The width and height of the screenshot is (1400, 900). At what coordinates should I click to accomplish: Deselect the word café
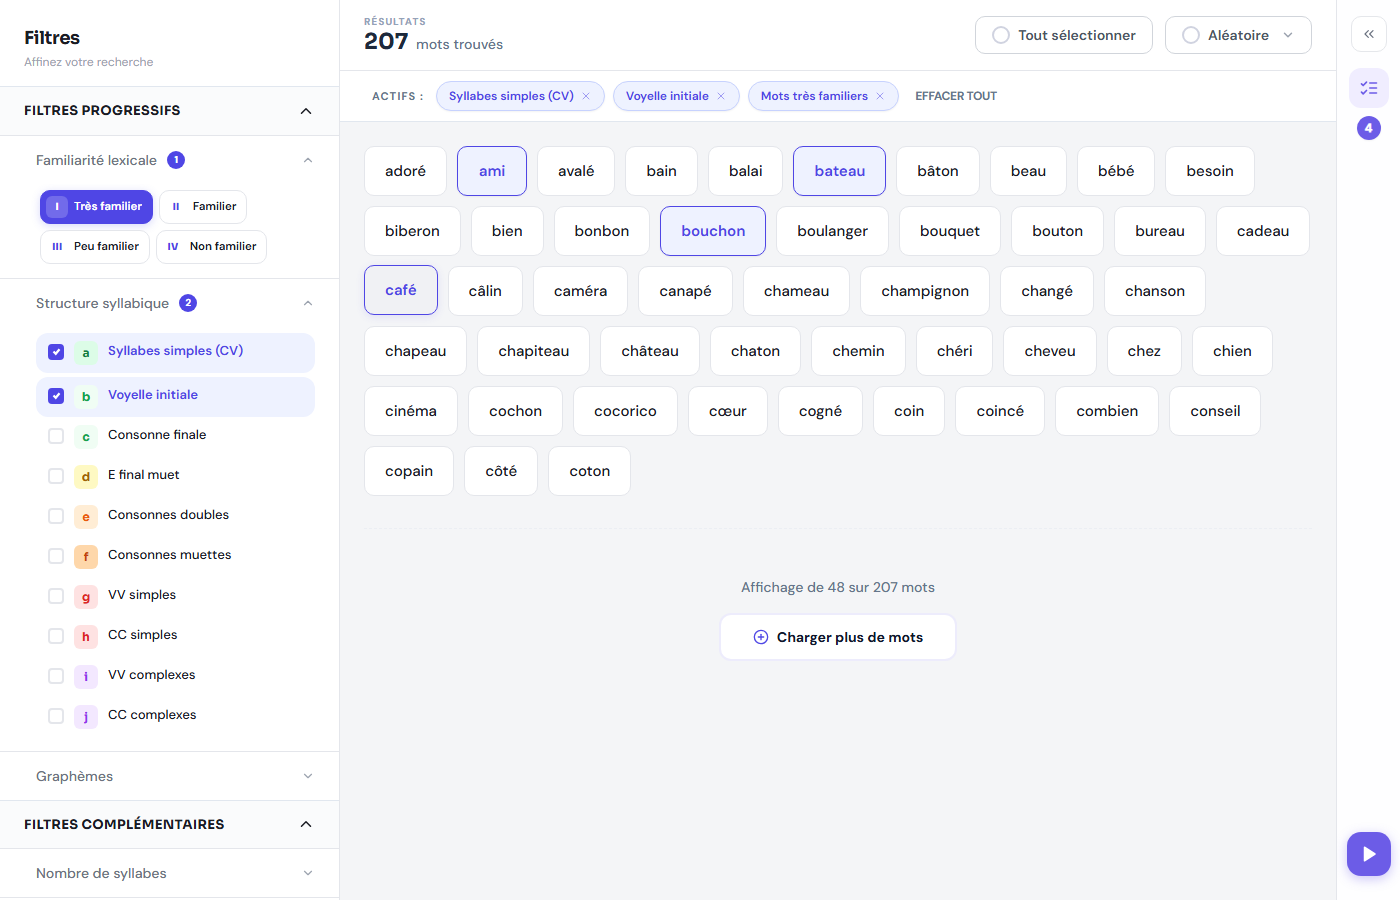[401, 290]
